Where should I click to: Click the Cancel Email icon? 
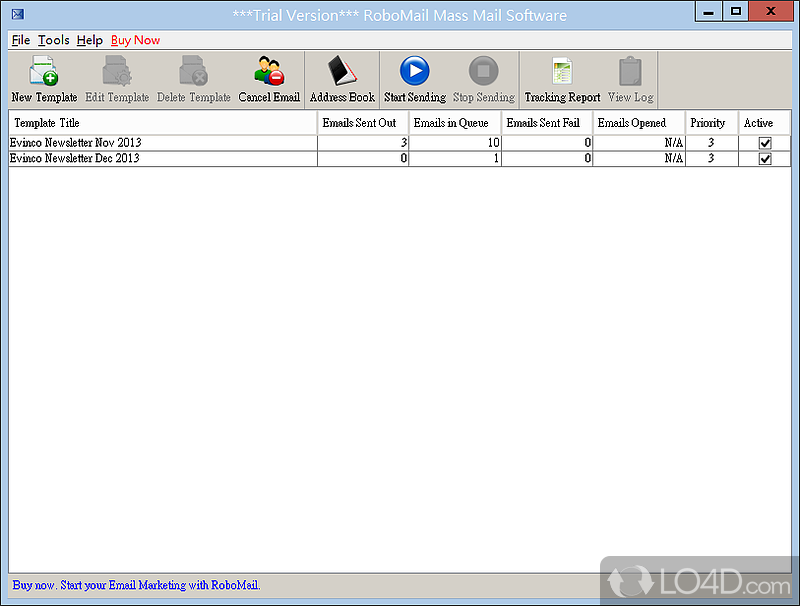[x=268, y=72]
